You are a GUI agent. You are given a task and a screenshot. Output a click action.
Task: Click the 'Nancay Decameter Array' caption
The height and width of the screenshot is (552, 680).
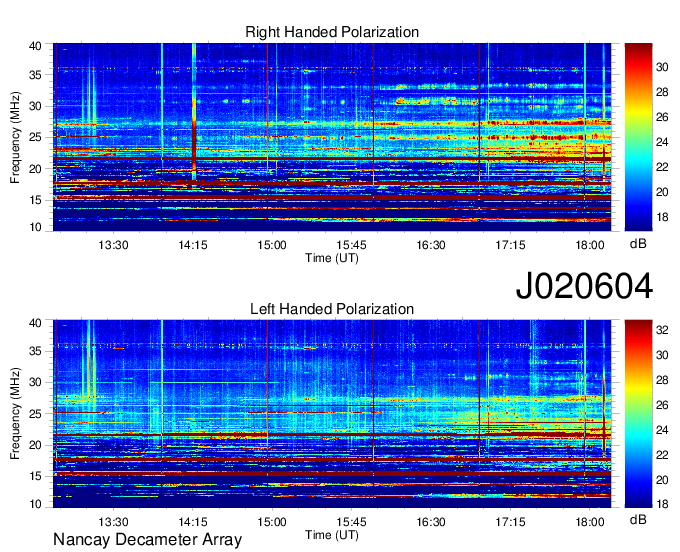click(147, 540)
